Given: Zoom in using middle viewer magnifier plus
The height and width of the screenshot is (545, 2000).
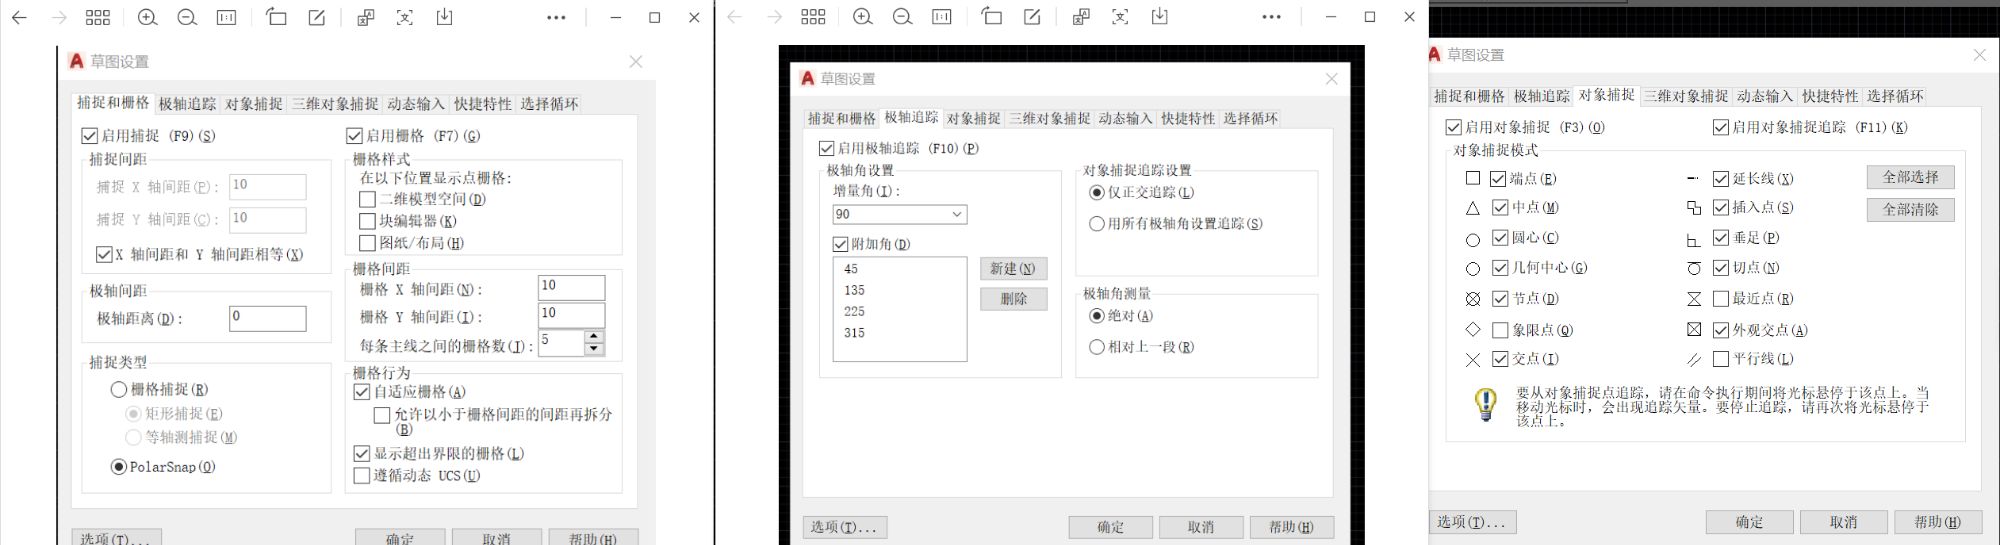Looking at the screenshot, I should (863, 17).
